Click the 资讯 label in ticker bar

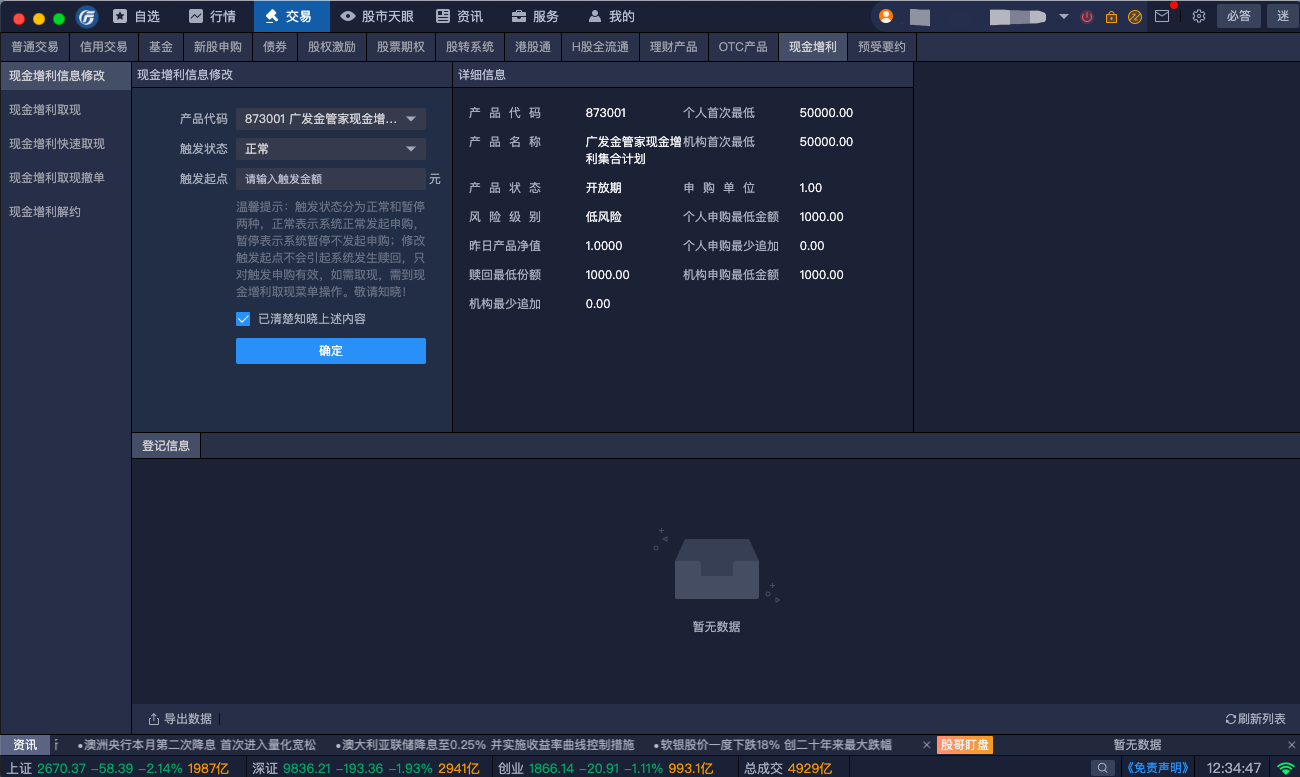(x=25, y=745)
